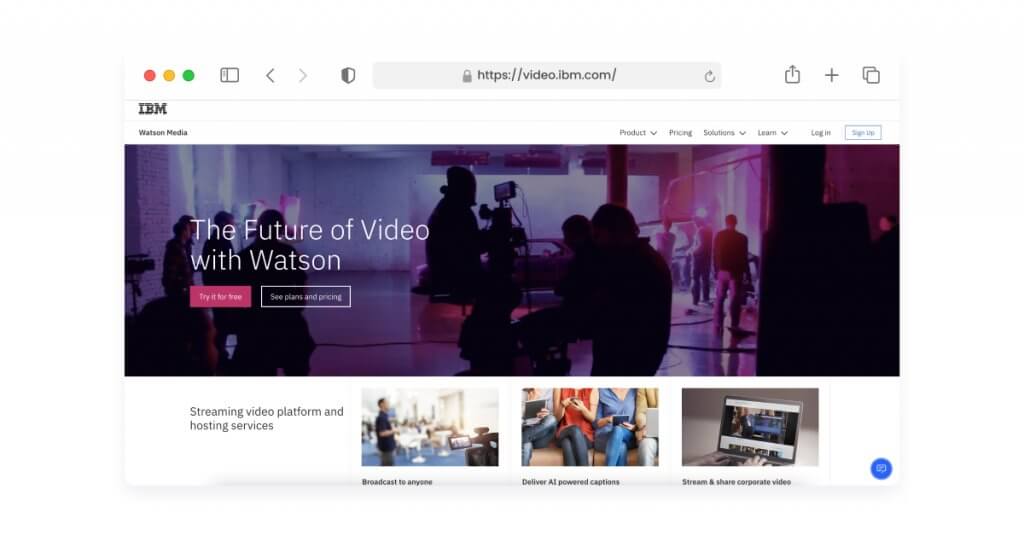The width and height of the screenshot is (1024, 536).
Task: Open the Pricing nav link
Action: coord(680,133)
